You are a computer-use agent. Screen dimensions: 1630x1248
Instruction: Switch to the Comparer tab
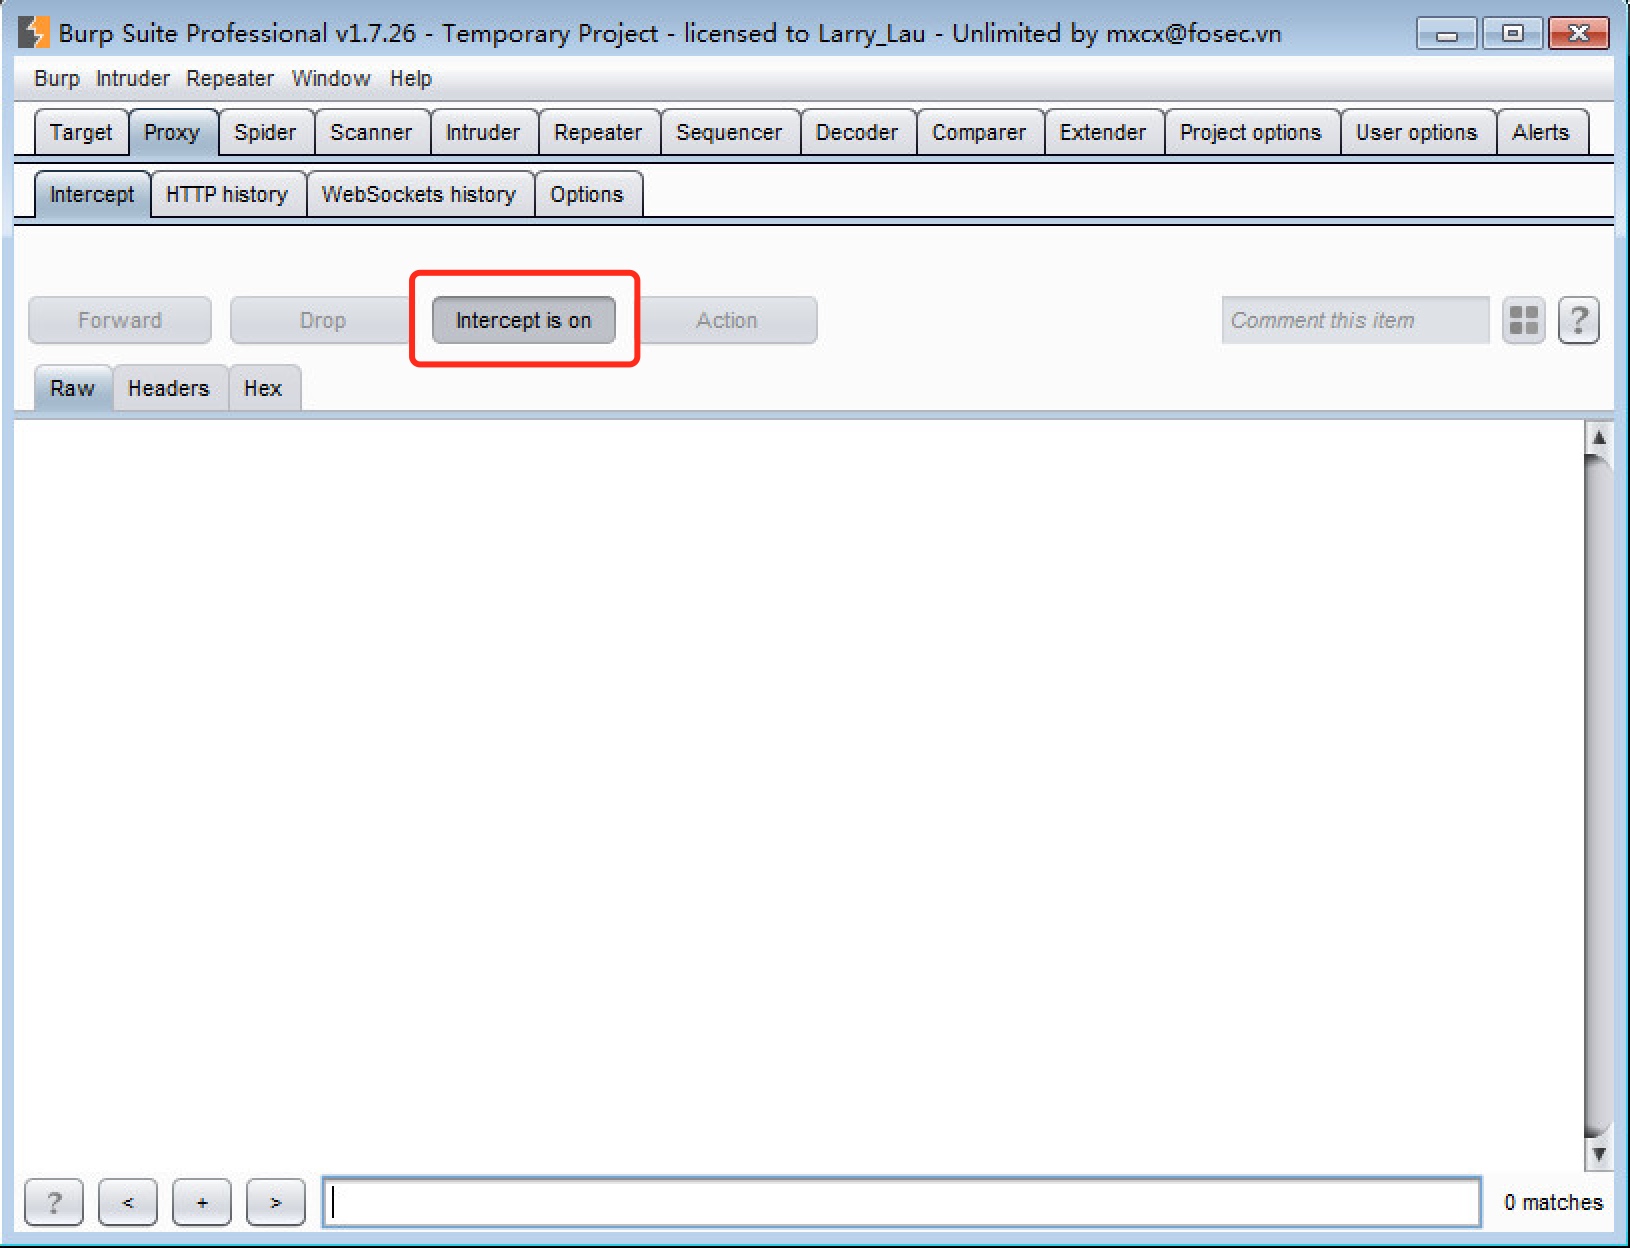point(979,132)
